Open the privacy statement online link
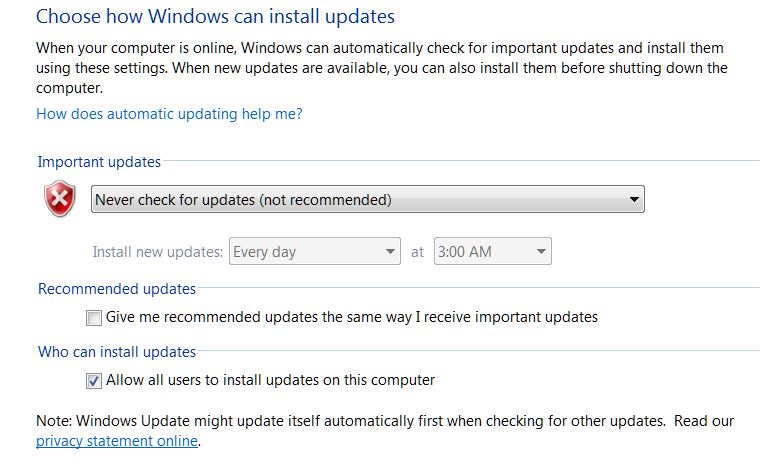 click(x=117, y=440)
